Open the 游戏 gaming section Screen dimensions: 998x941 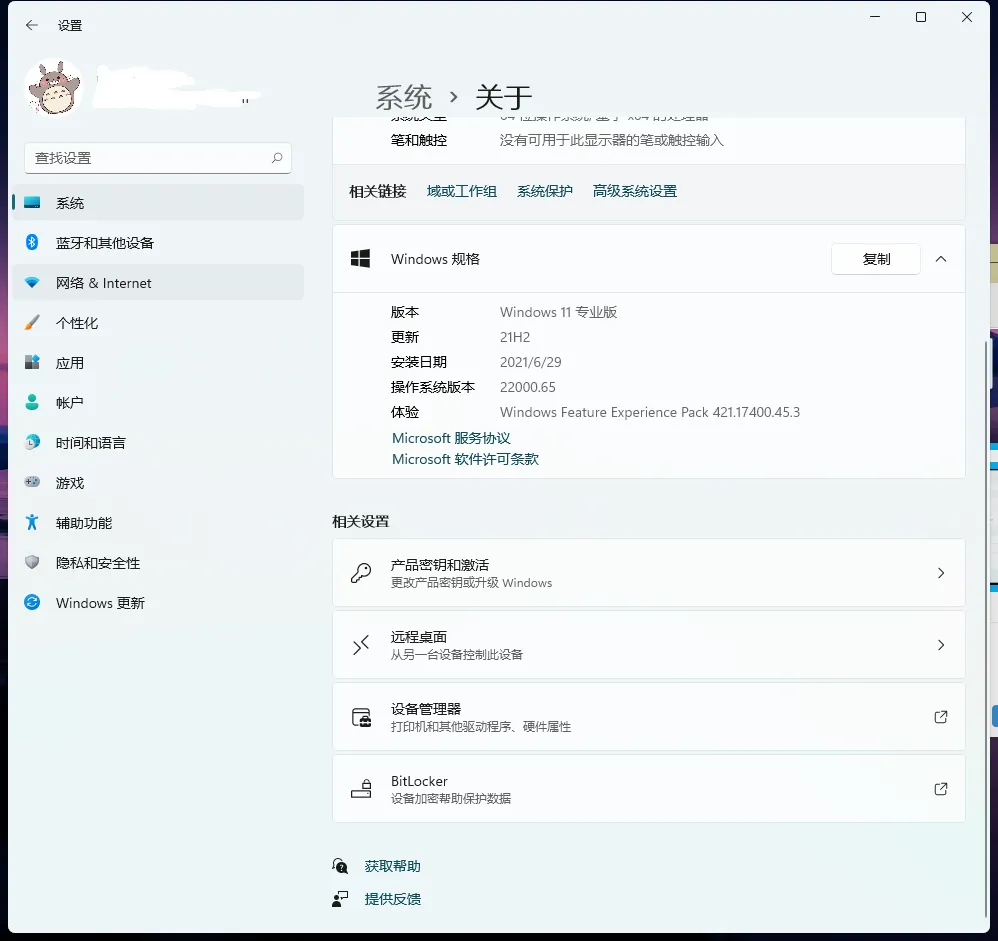[x=70, y=483]
